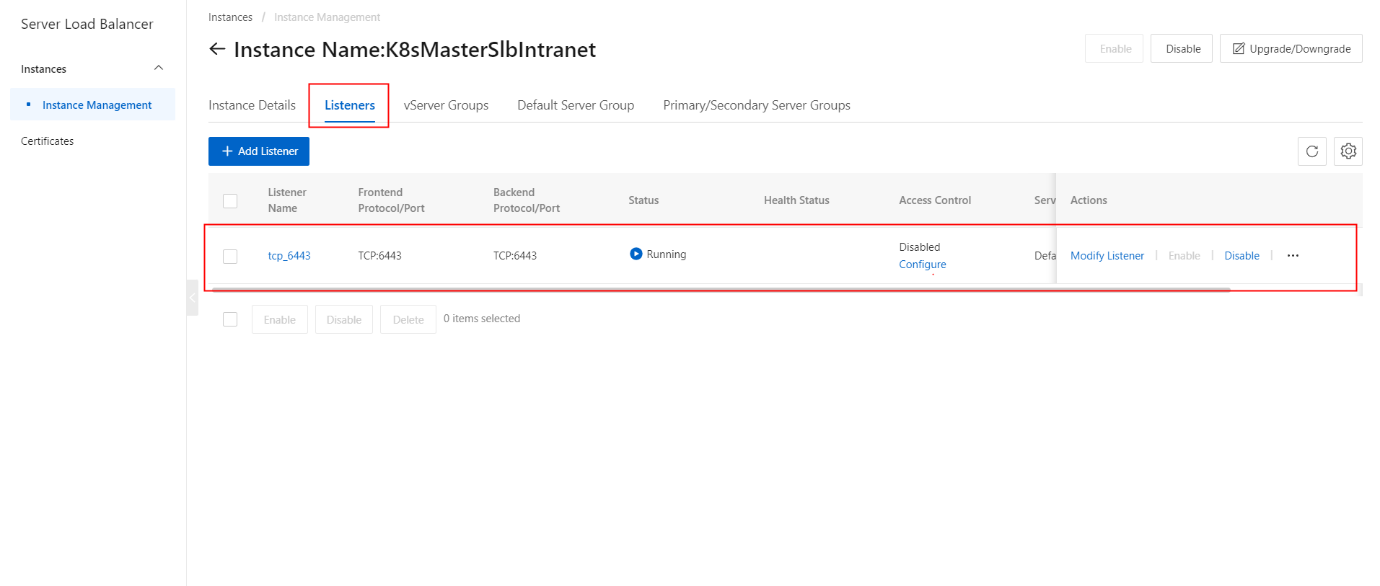Toggle the bottom select-all checkbox
Viewport: 1380px width, 586px height.
pos(230,319)
